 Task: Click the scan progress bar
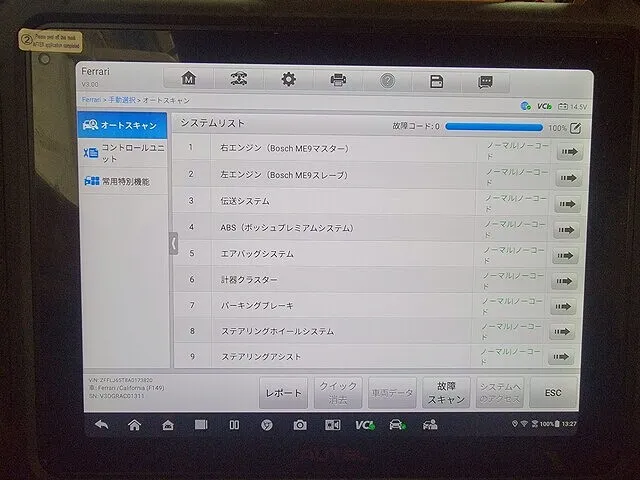click(x=493, y=128)
